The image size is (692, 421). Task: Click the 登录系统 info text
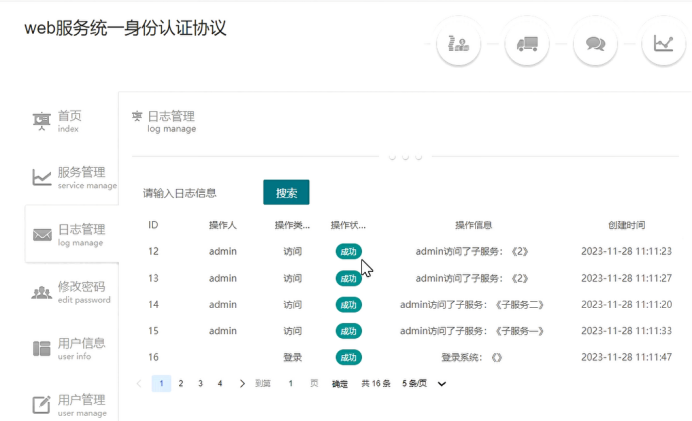coord(472,357)
